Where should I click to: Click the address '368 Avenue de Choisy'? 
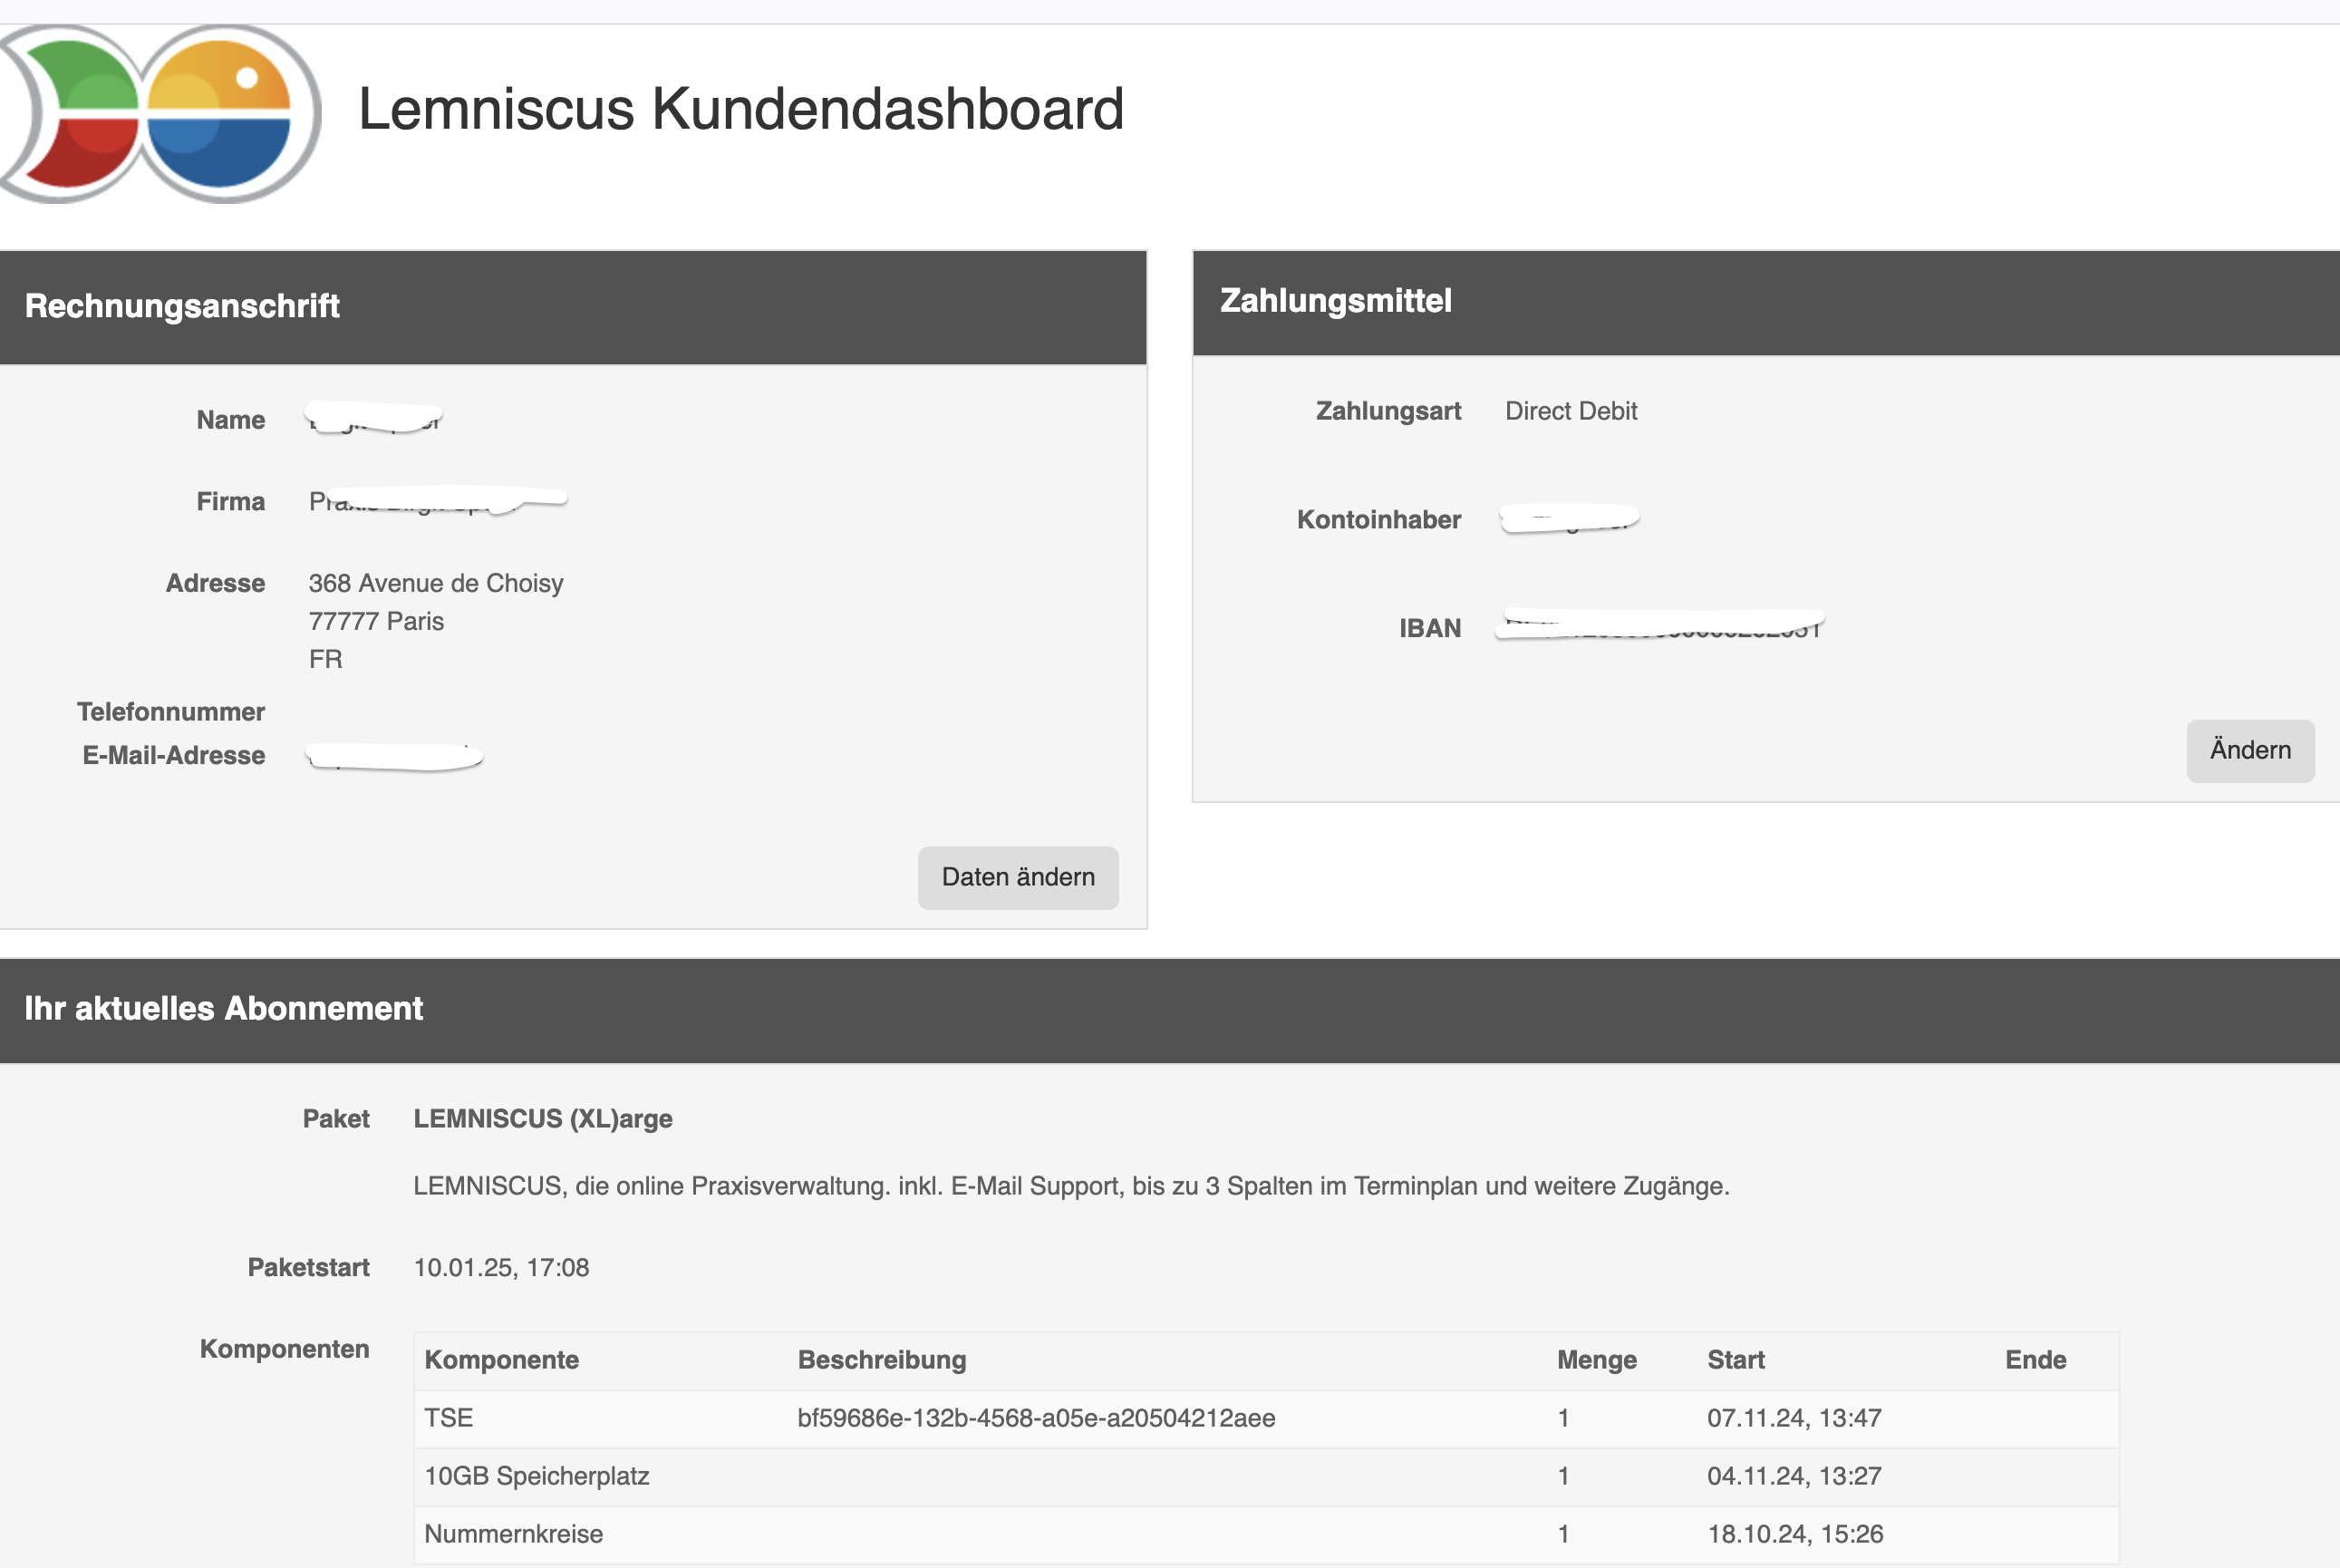[436, 583]
